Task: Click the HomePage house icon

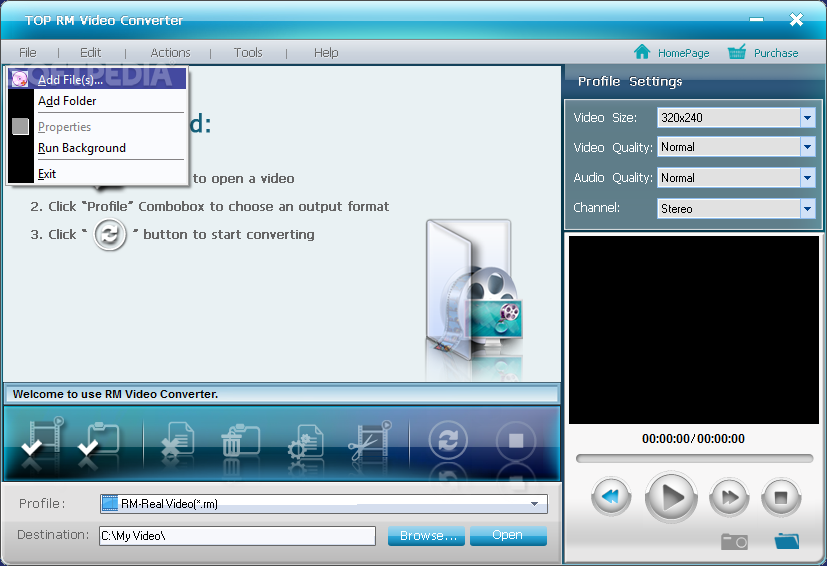Action: pos(642,52)
